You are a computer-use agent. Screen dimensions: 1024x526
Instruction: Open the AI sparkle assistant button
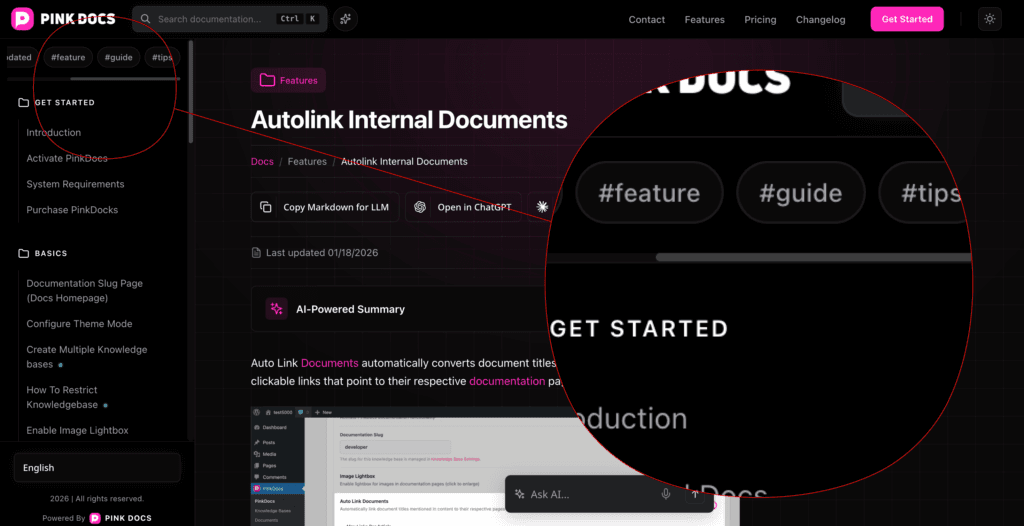coord(345,19)
